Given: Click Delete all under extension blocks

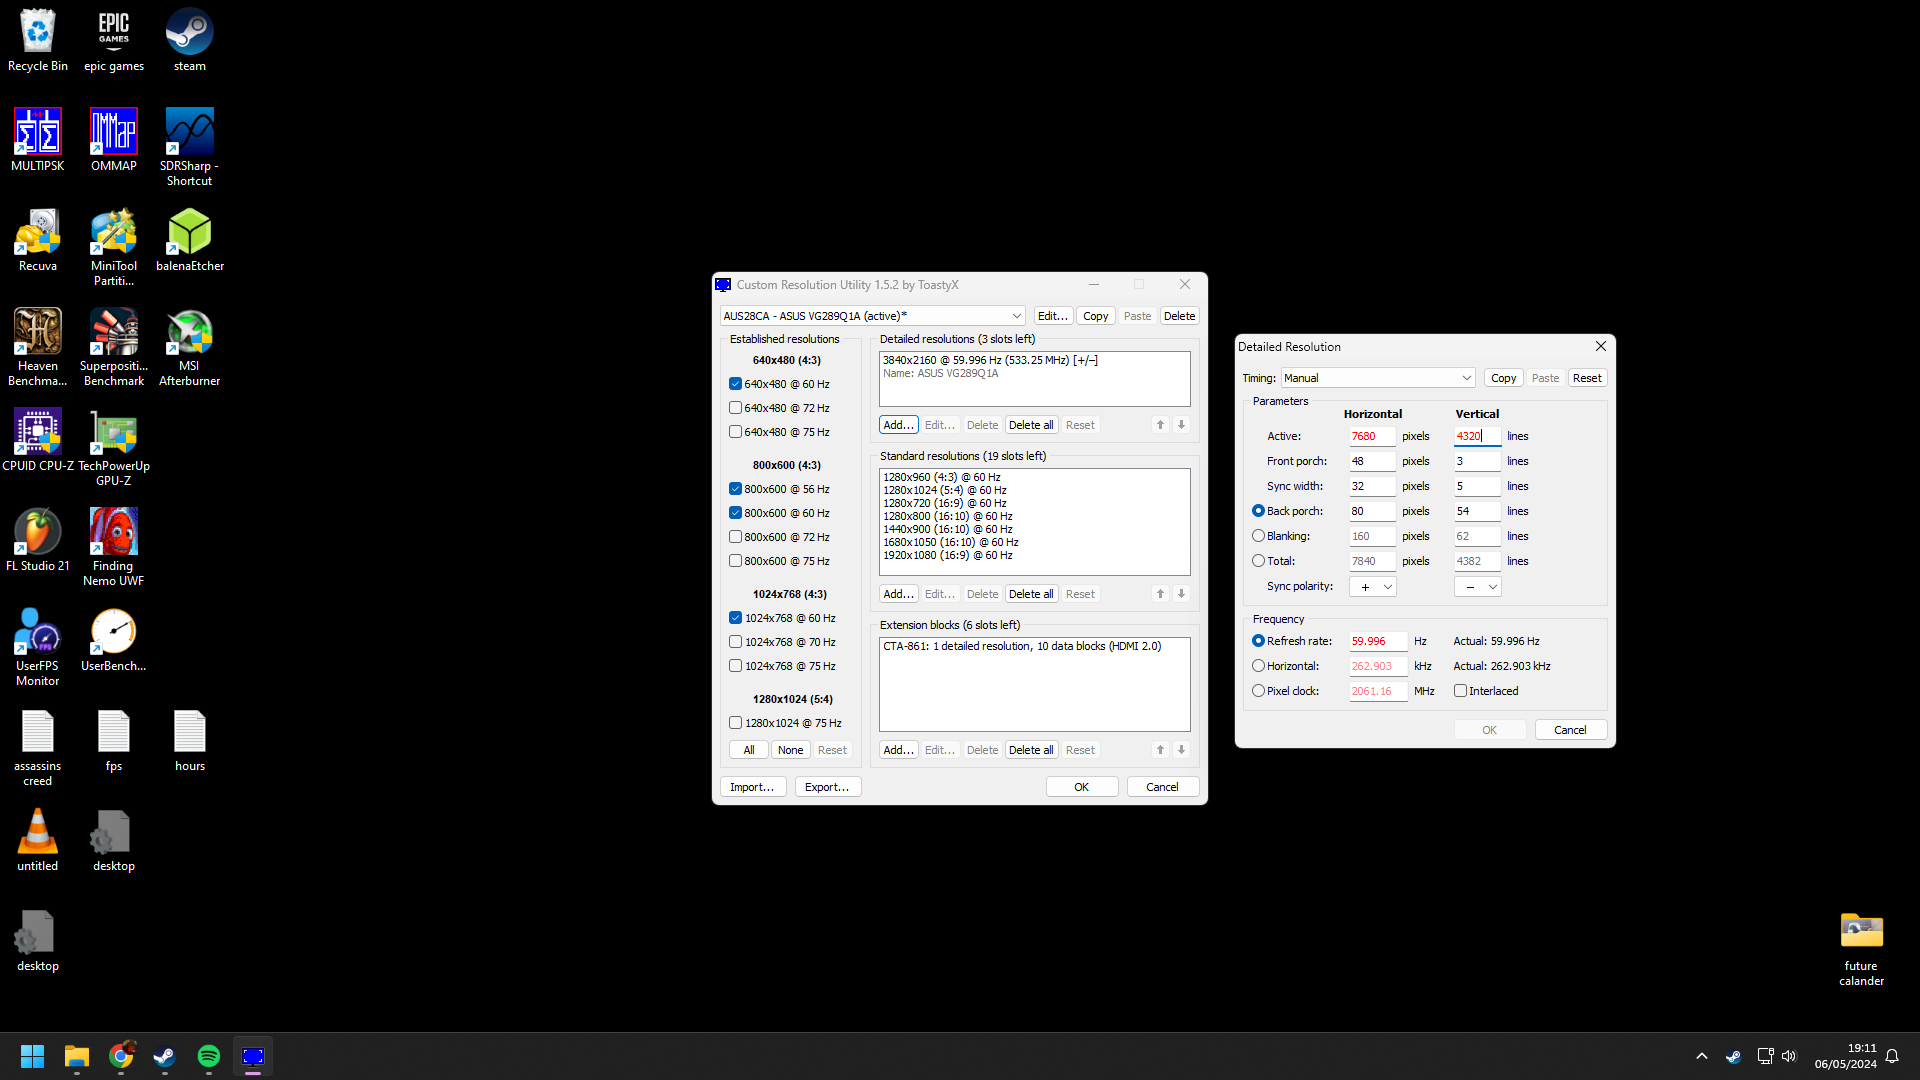Looking at the screenshot, I should click(1030, 750).
